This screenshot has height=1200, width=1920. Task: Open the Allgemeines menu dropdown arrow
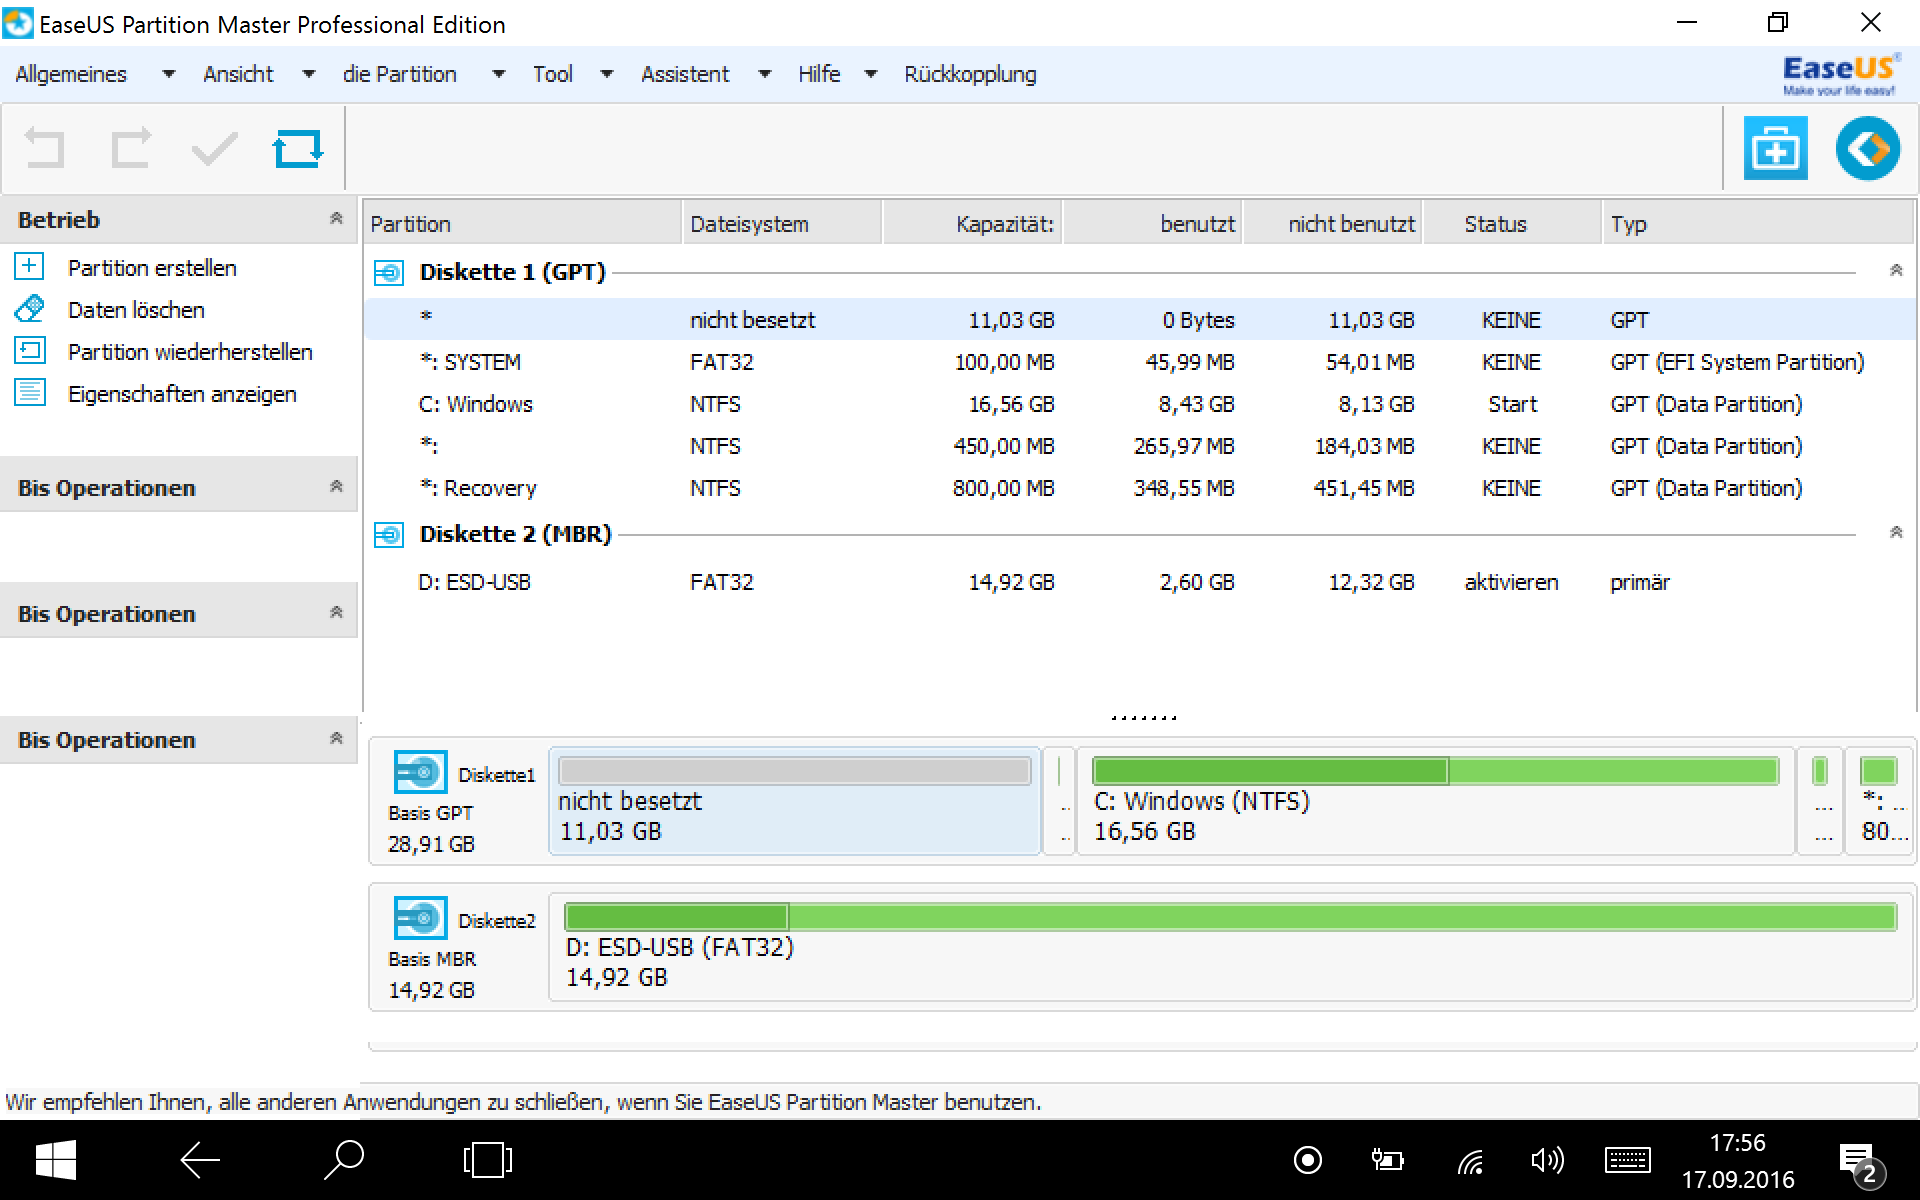click(x=168, y=74)
